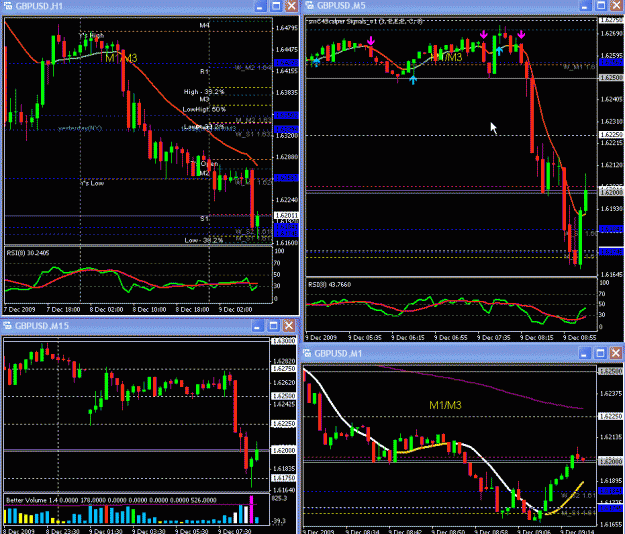The height and width of the screenshot is (534, 625).
Task: Click the S1 pivot label in H1 chart
Action: click(204, 219)
